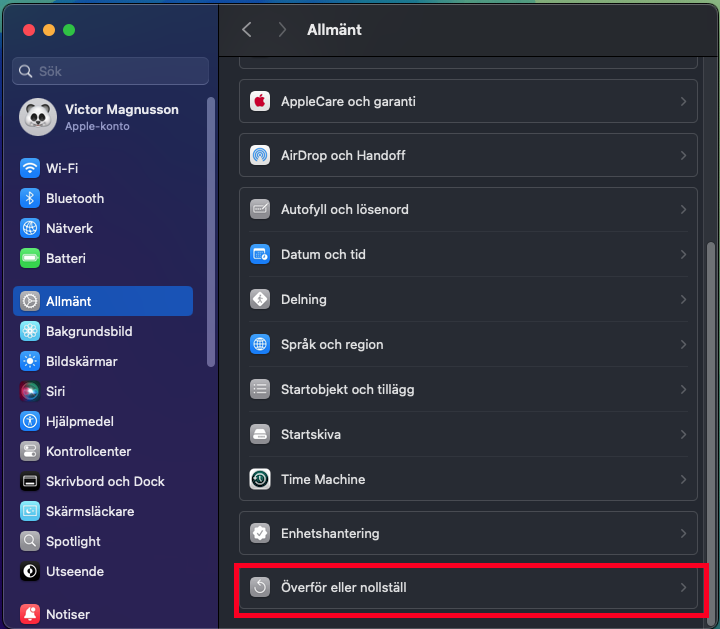Select Bakgrundsbild label in sidebar
Screen dimensions: 720x629
89,331
